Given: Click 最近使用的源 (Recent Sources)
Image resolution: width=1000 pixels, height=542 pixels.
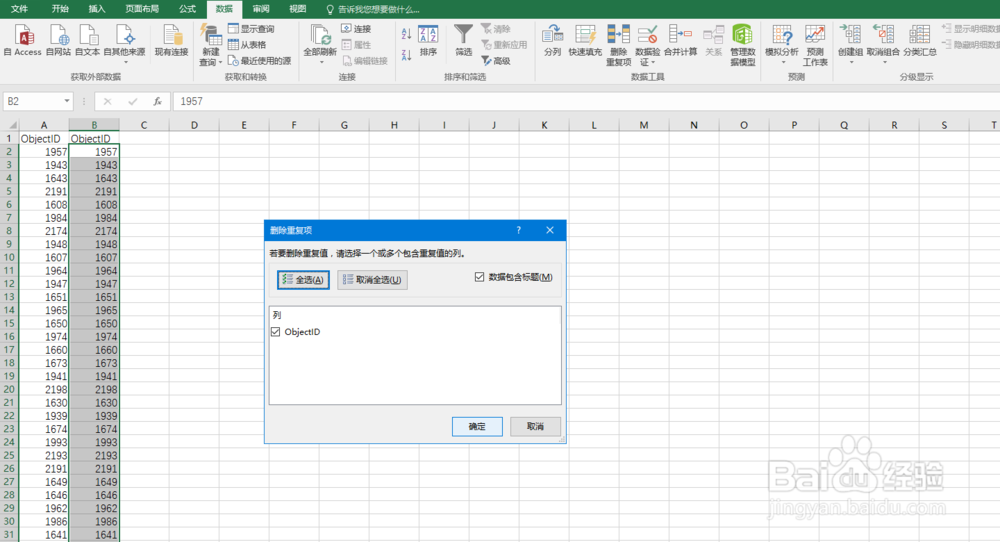Looking at the screenshot, I should 260,61.
